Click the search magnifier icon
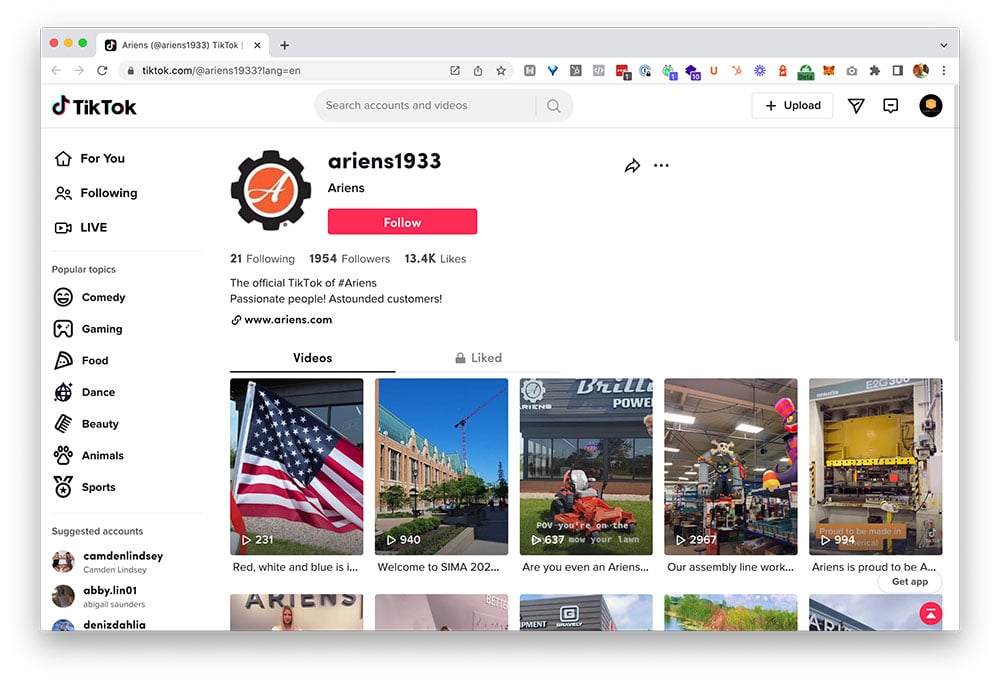 pos(554,106)
